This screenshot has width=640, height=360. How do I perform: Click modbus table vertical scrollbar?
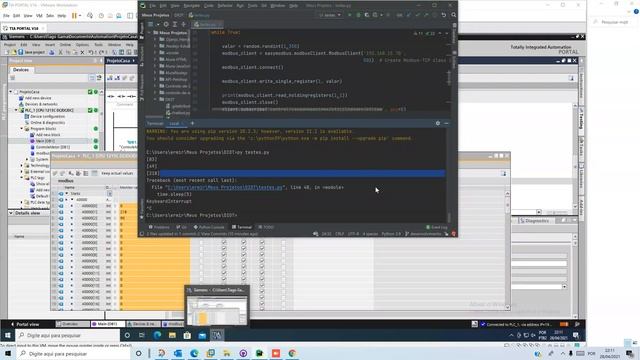tap(507, 250)
